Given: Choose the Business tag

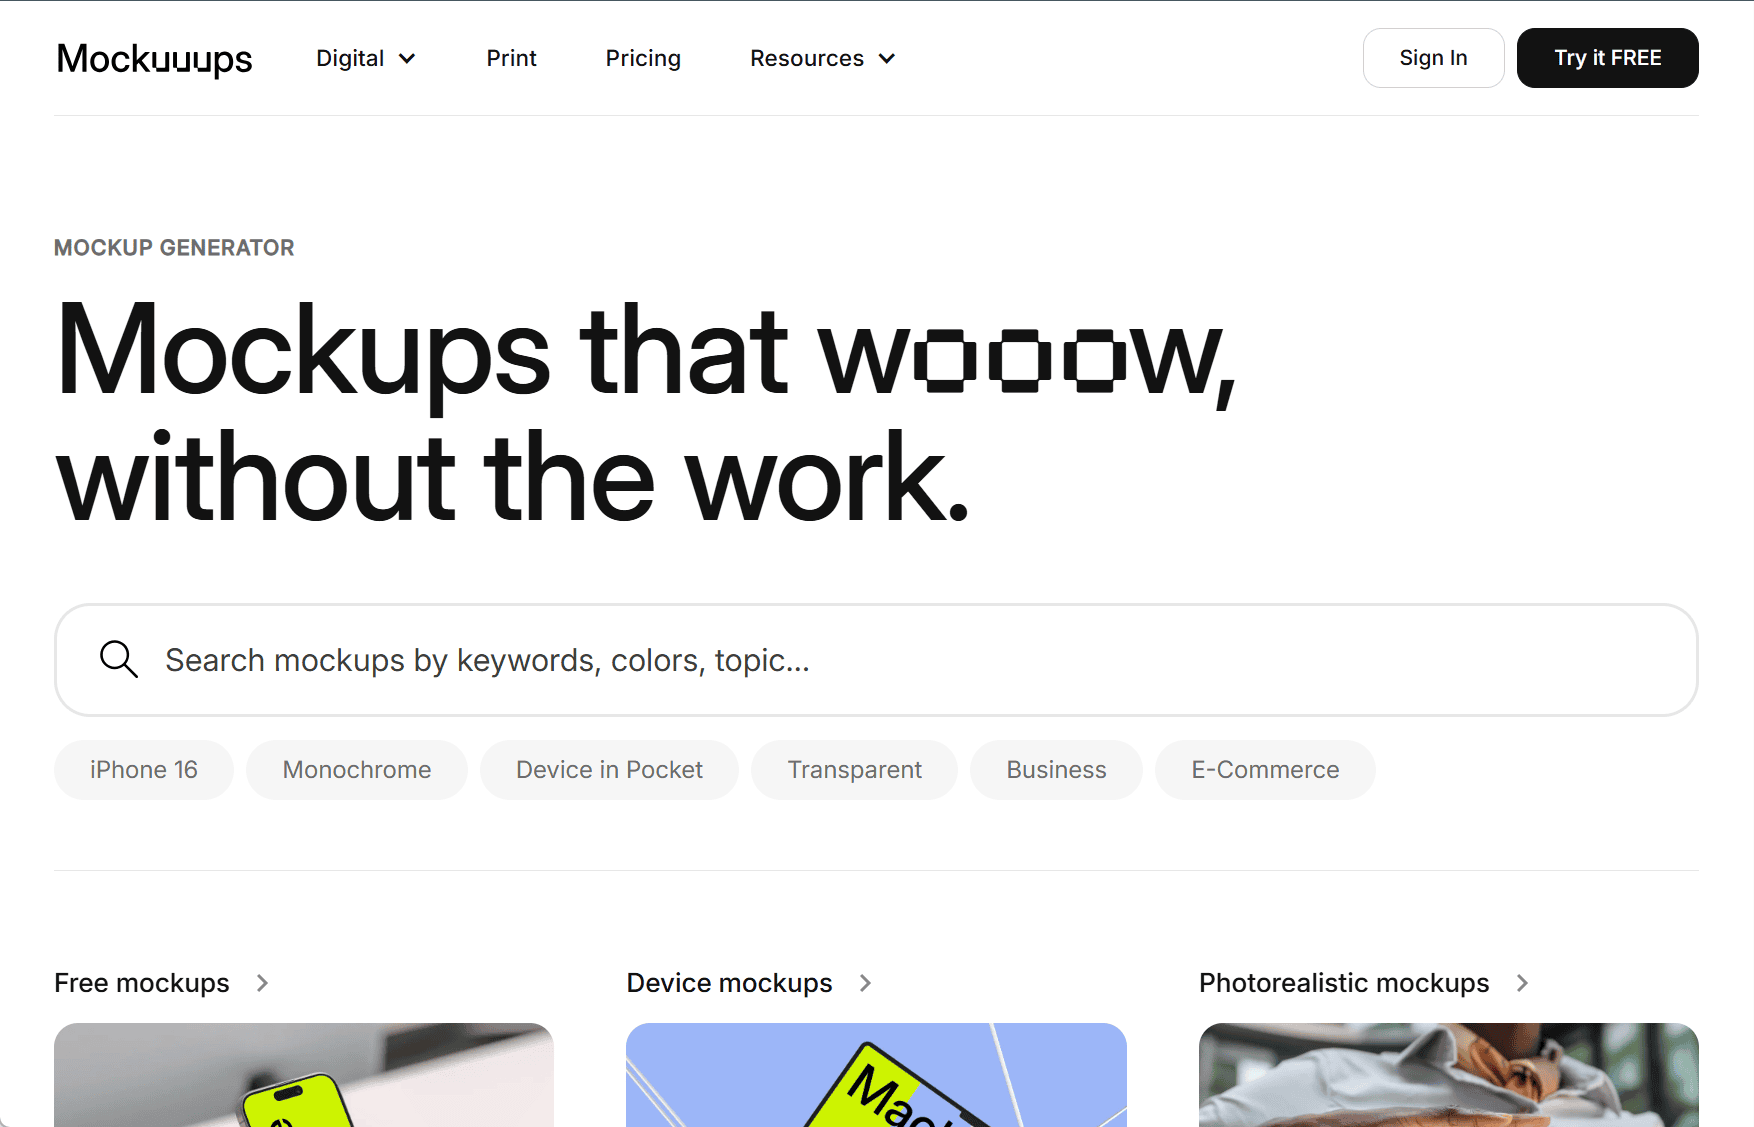Looking at the screenshot, I should coord(1056,770).
